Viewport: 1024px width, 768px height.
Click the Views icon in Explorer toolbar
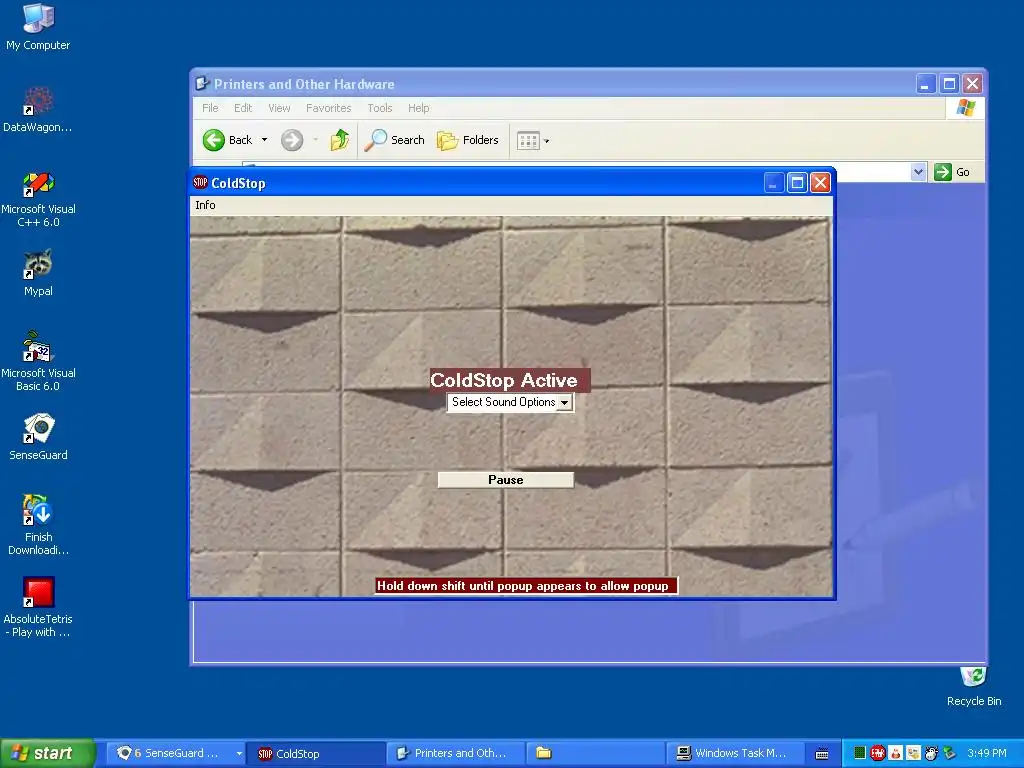(x=528, y=140)
